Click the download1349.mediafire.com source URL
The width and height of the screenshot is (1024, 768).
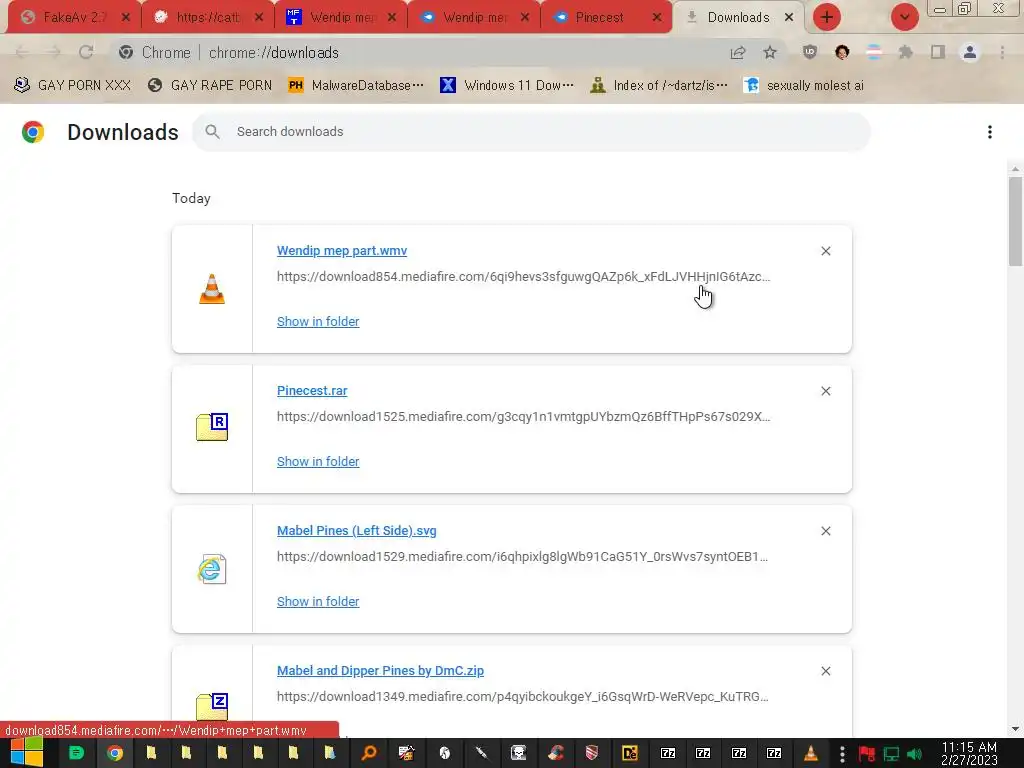[x=522, y=697]
